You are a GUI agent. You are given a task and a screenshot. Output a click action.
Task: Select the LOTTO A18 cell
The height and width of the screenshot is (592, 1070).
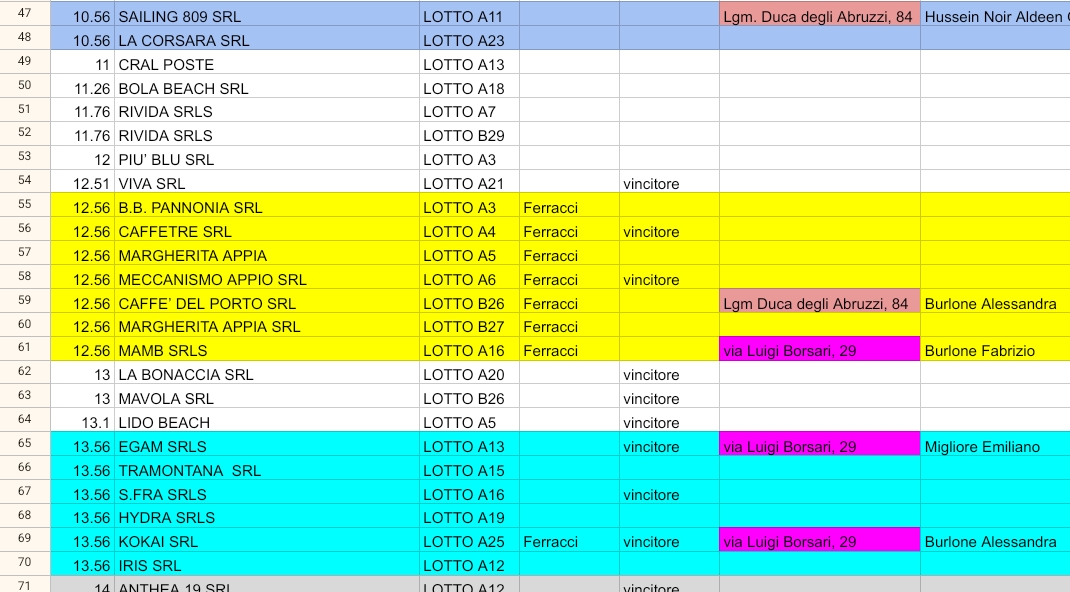468,88
